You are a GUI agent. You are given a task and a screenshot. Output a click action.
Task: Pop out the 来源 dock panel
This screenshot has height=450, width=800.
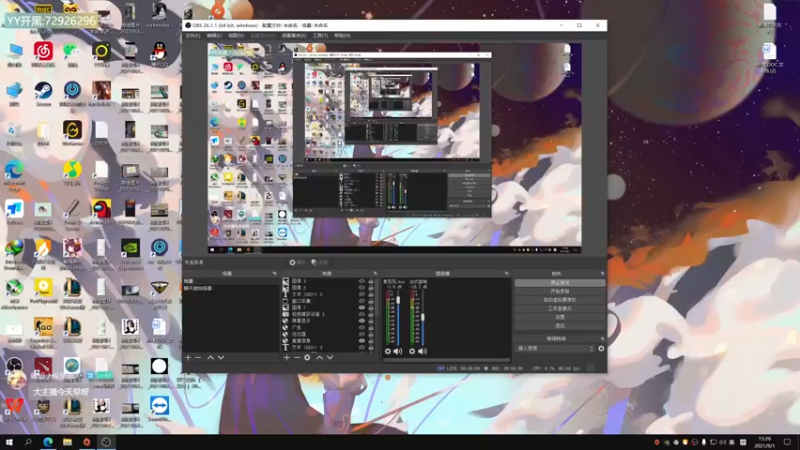375,274
